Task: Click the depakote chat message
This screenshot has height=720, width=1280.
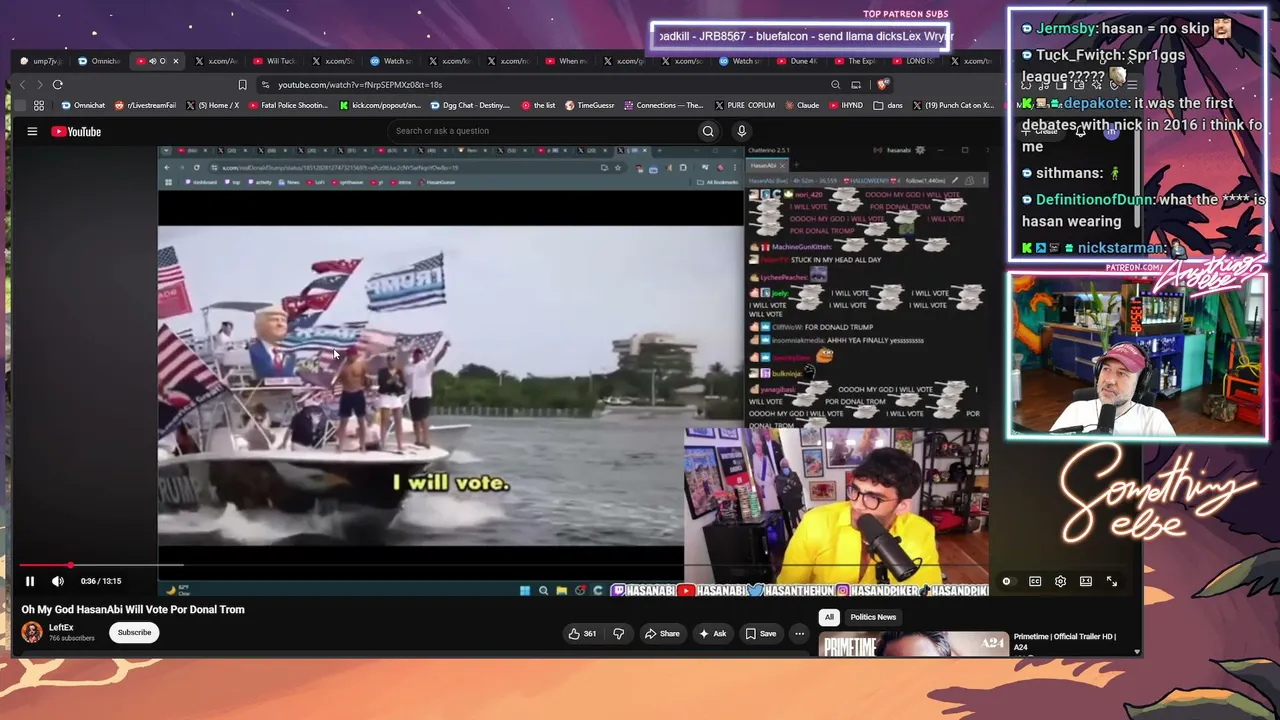Action: 1143,124
